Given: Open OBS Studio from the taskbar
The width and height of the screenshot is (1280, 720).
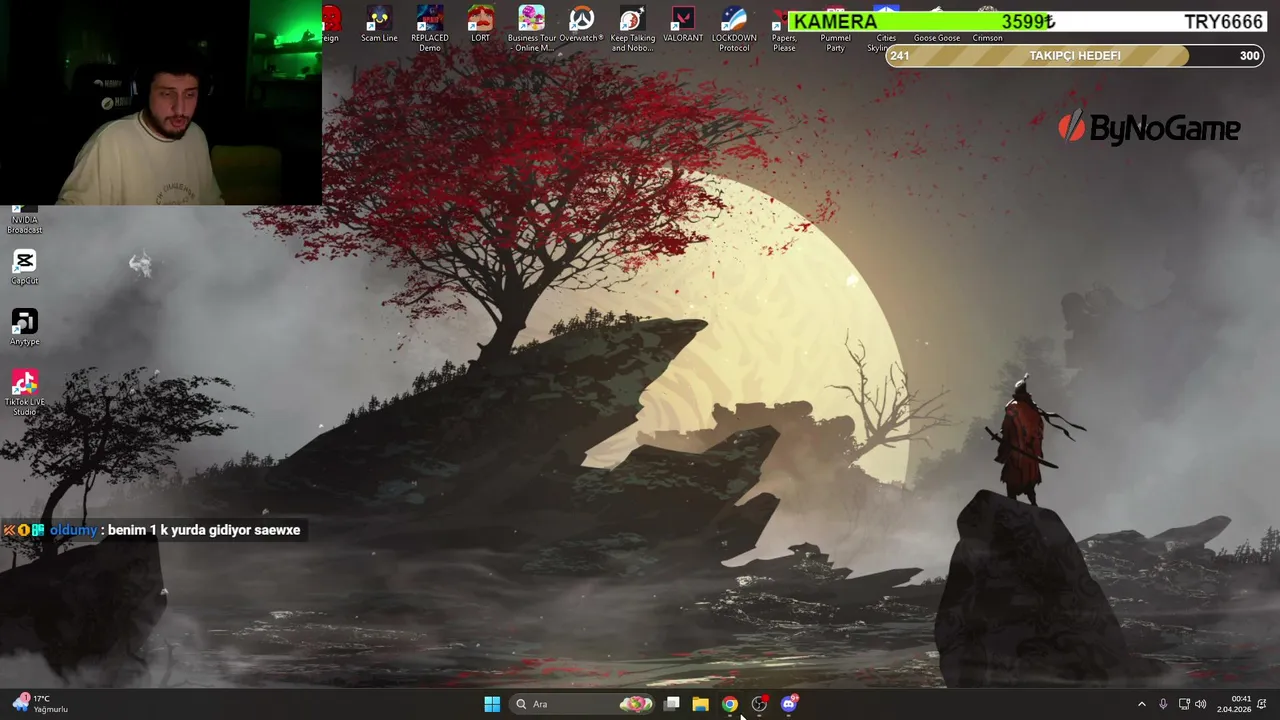Looking at the screenshot, I should [x=759, y=704].
